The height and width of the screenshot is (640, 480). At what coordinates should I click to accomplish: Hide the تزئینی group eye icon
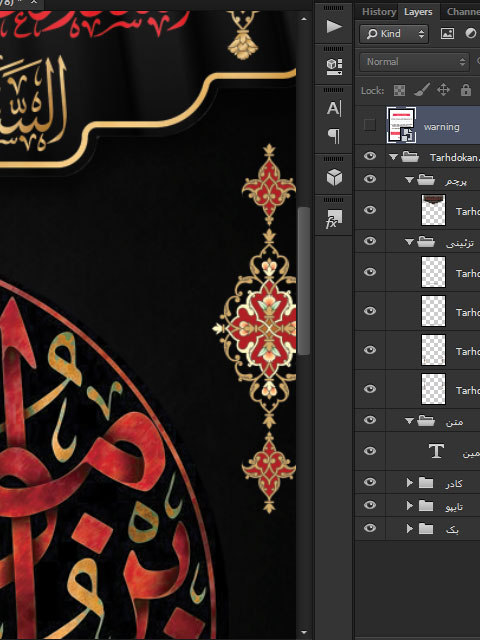(x=370, y=241)
